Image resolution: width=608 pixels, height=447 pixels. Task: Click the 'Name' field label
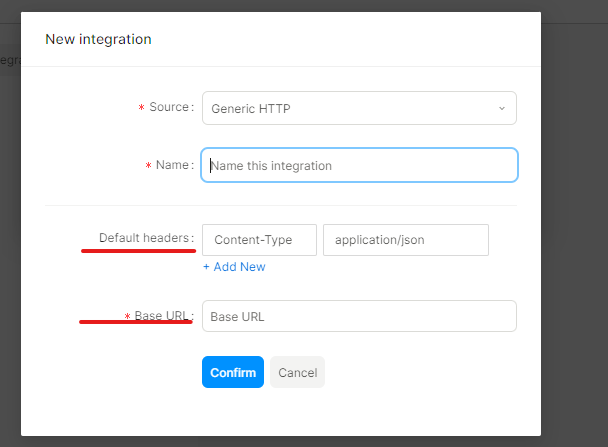173,165
